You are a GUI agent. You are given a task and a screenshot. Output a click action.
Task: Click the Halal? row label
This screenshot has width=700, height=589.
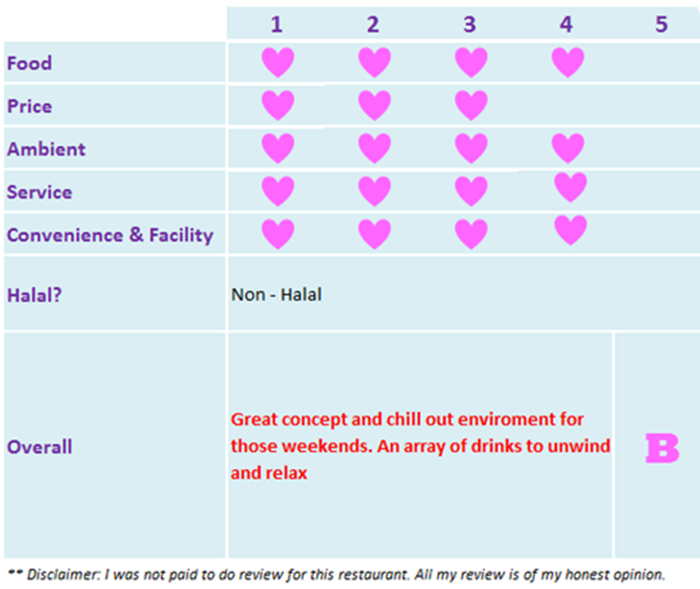pyautogui.click(x=30, y=294)
